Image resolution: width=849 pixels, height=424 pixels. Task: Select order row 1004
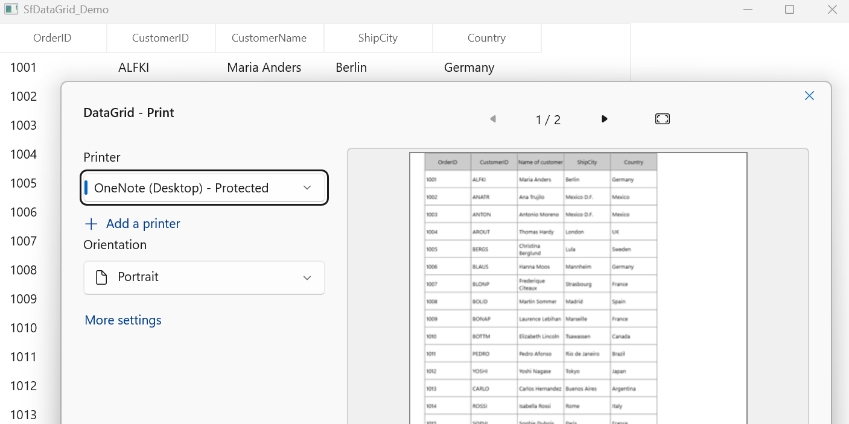[23, 154]
